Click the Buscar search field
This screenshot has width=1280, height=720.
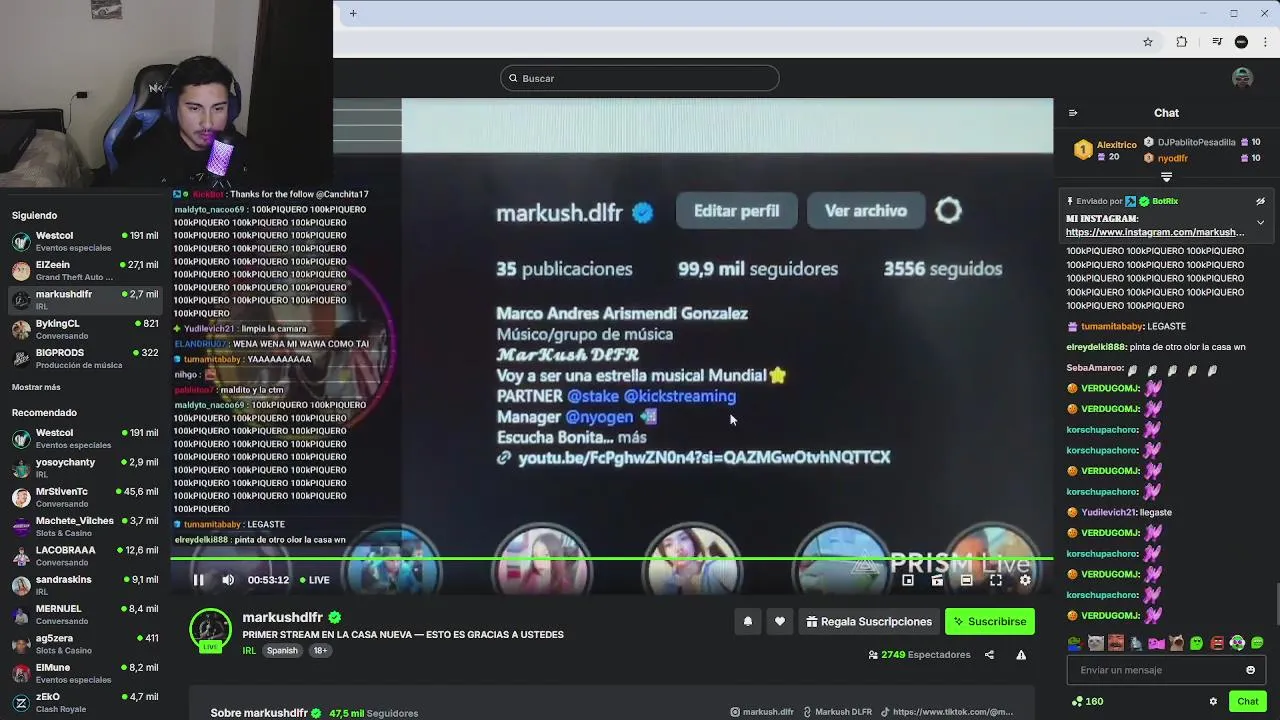pos(640,78)
